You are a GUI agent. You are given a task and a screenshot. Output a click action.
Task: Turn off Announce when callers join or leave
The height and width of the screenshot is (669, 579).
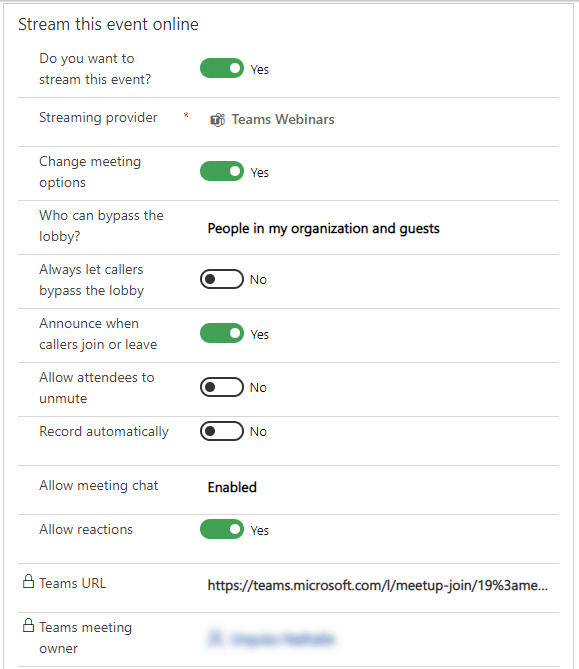(x=222, y=333)
